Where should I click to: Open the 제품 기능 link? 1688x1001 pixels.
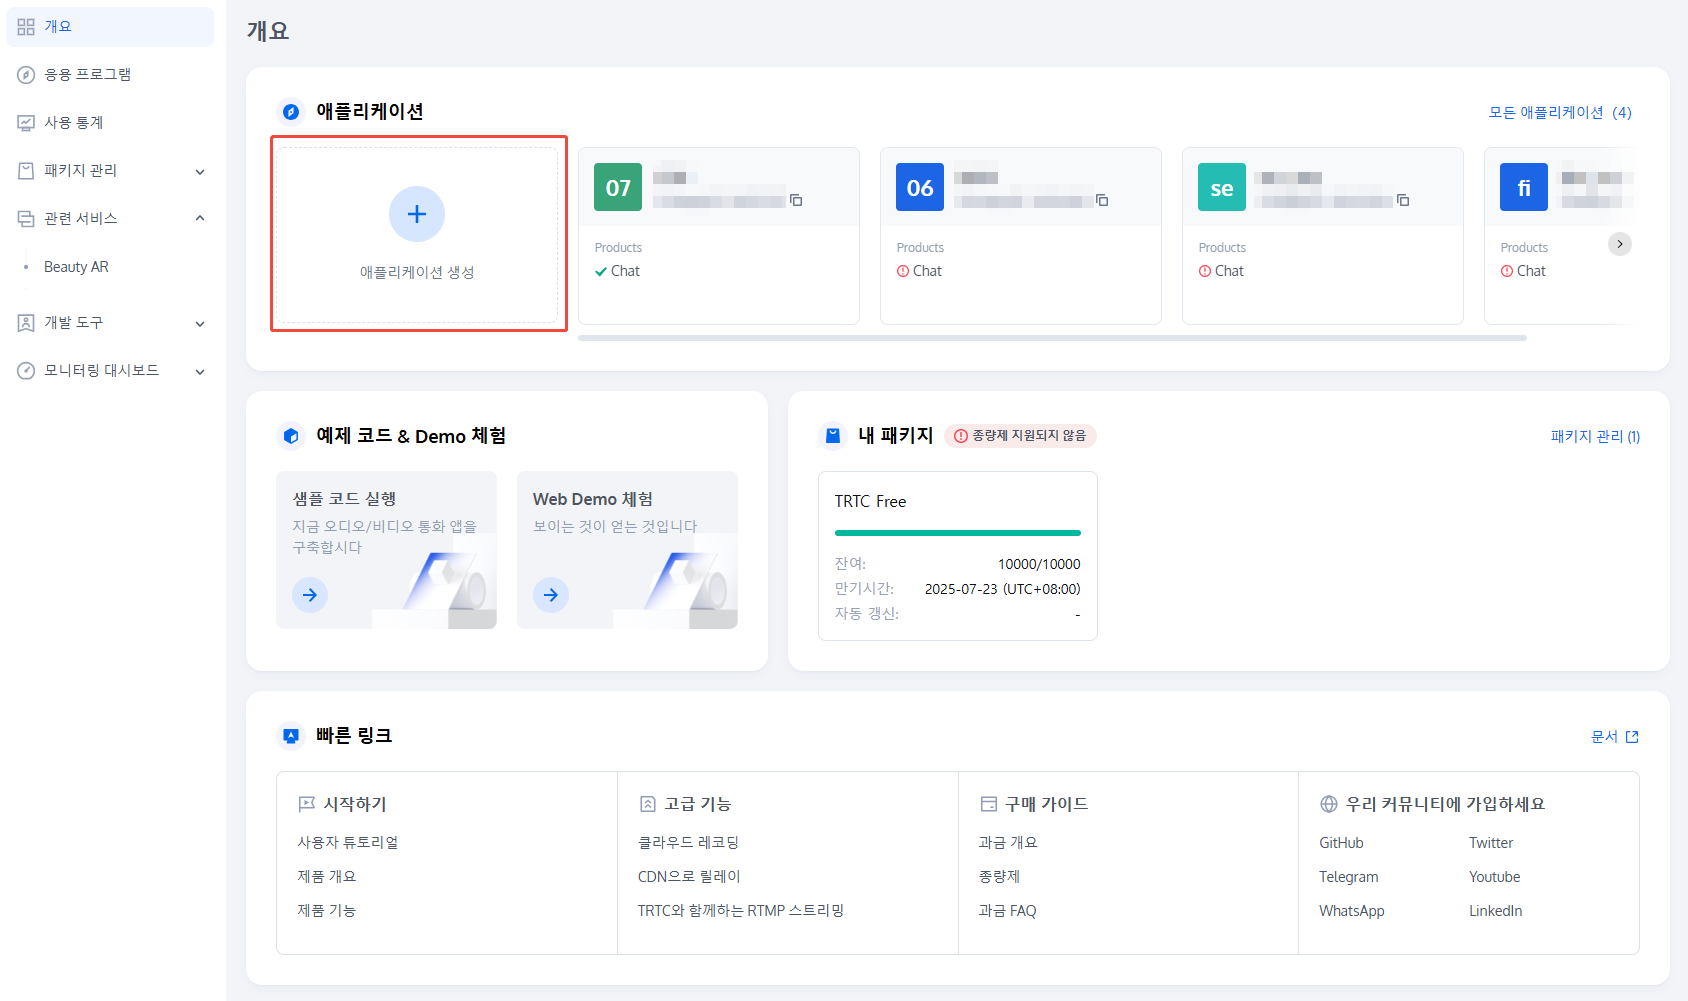[326, 911]
